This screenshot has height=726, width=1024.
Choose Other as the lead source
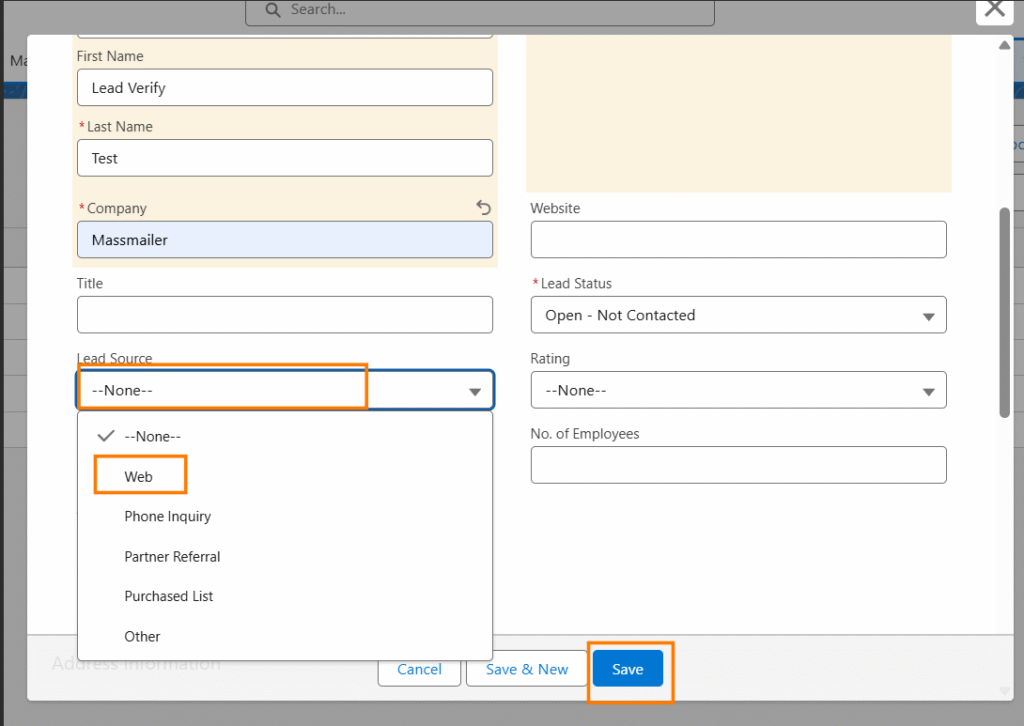(x=142, y=637)
